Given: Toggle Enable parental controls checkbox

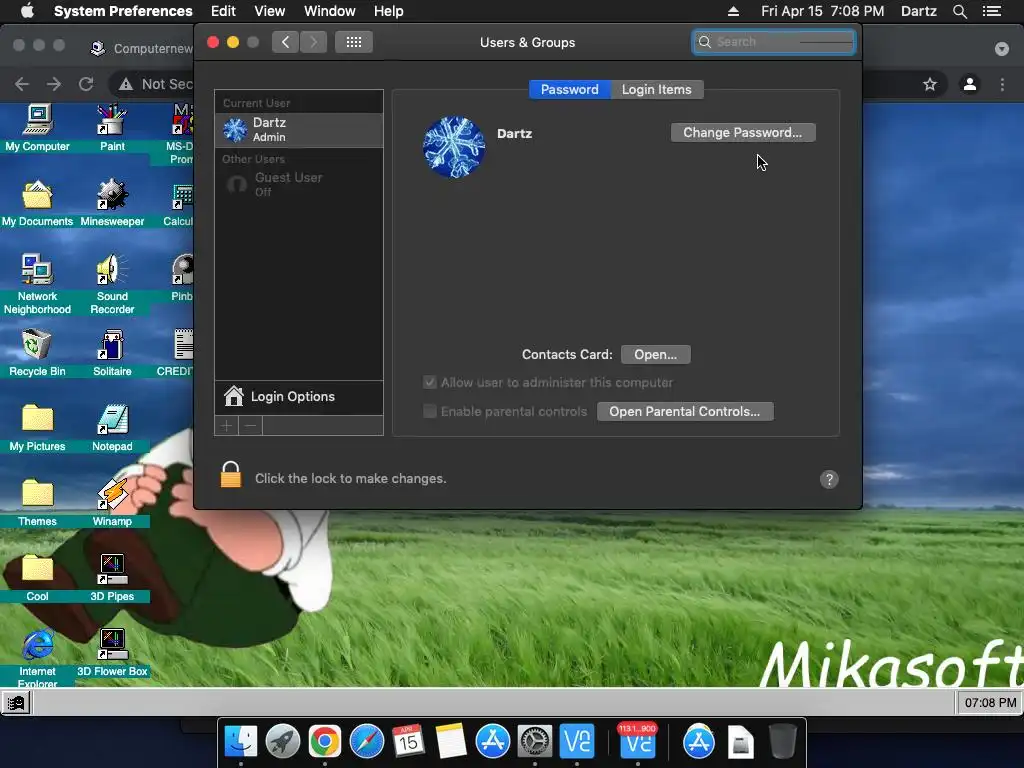Looking at the screenshot, I should (430, 411).
